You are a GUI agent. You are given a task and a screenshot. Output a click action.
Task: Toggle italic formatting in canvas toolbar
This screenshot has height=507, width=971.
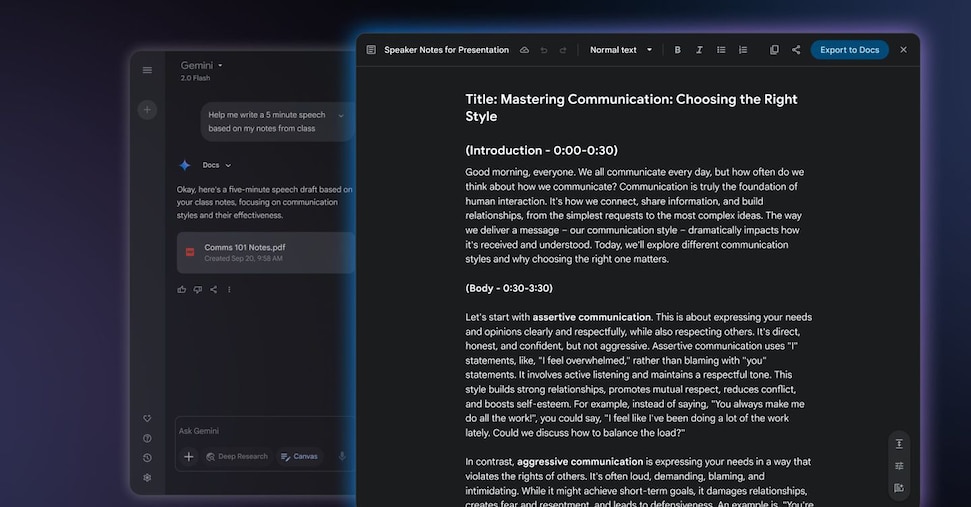(x=699, y=50)
